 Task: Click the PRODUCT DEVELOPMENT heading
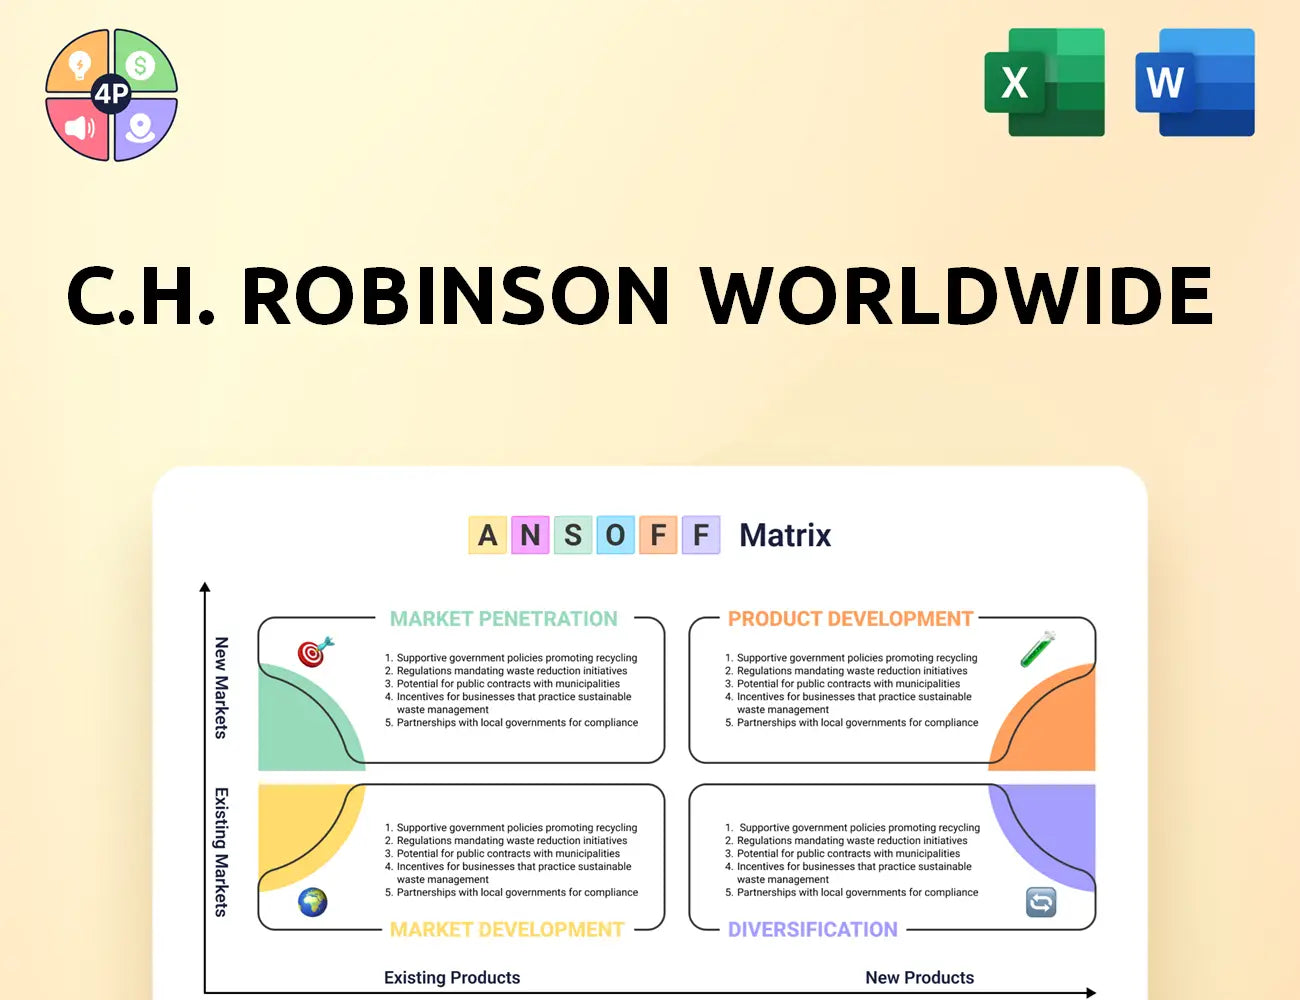pos(850,619)
